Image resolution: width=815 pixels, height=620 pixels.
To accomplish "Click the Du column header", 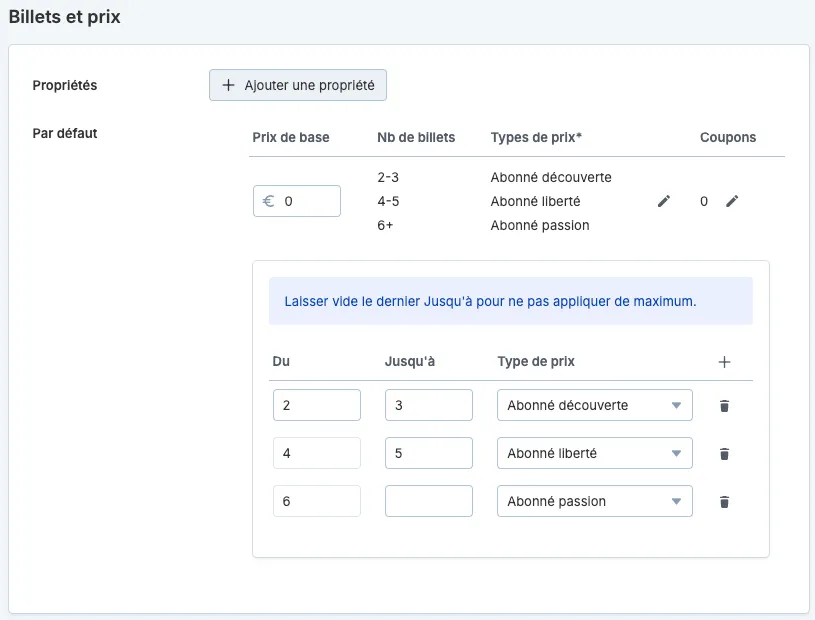I will (281, 362).
